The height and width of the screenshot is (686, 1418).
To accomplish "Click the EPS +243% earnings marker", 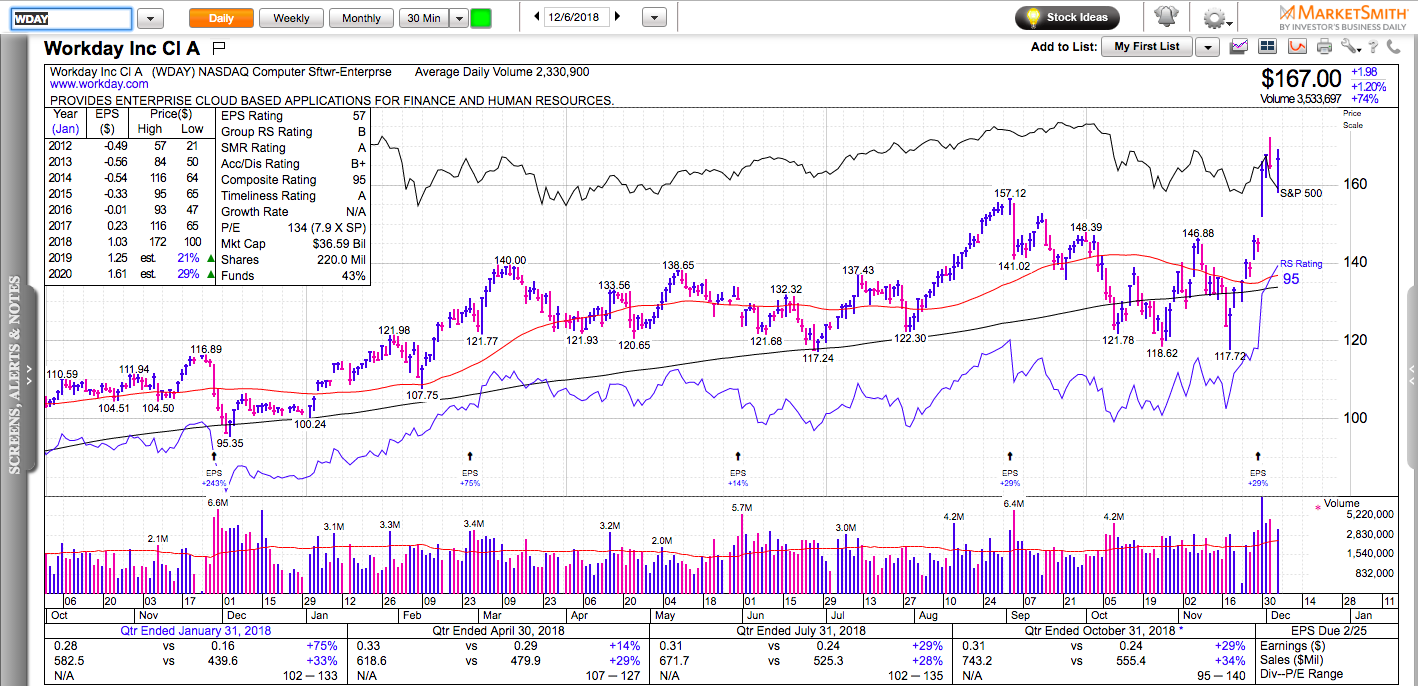I will pos(214,470).
